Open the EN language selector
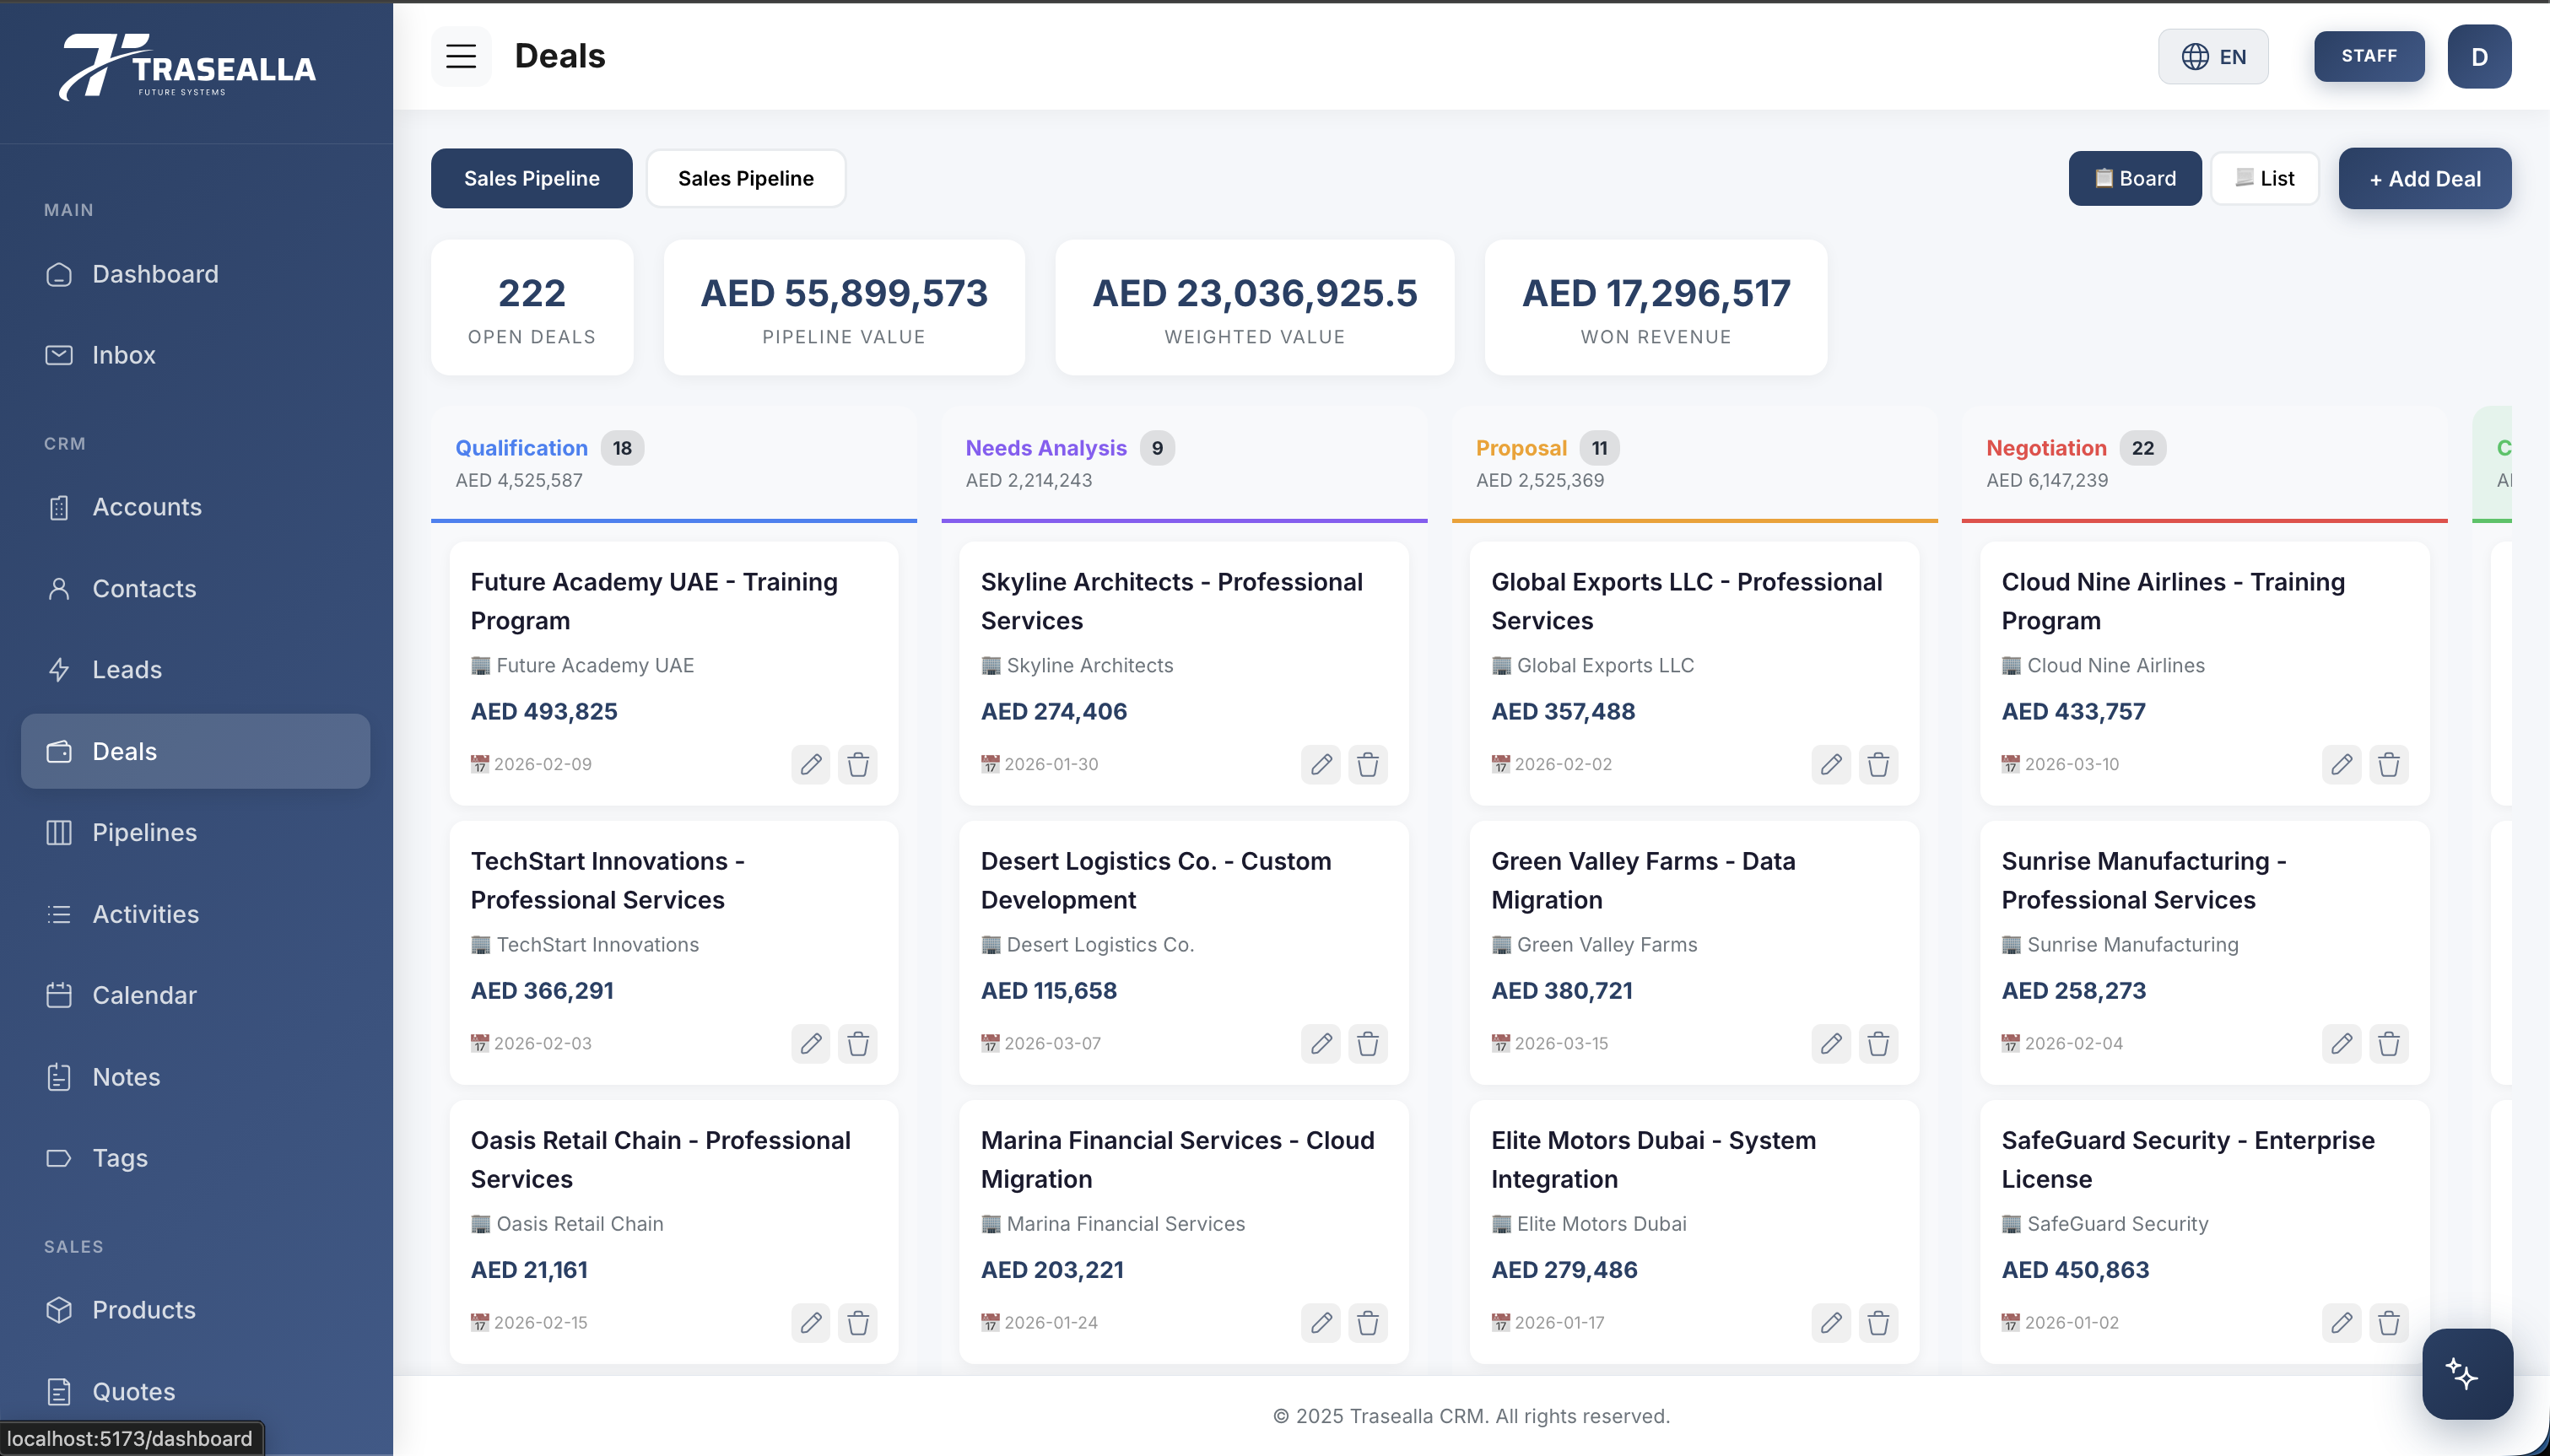This screenshot has height=1456, width=2550. 2212,56
